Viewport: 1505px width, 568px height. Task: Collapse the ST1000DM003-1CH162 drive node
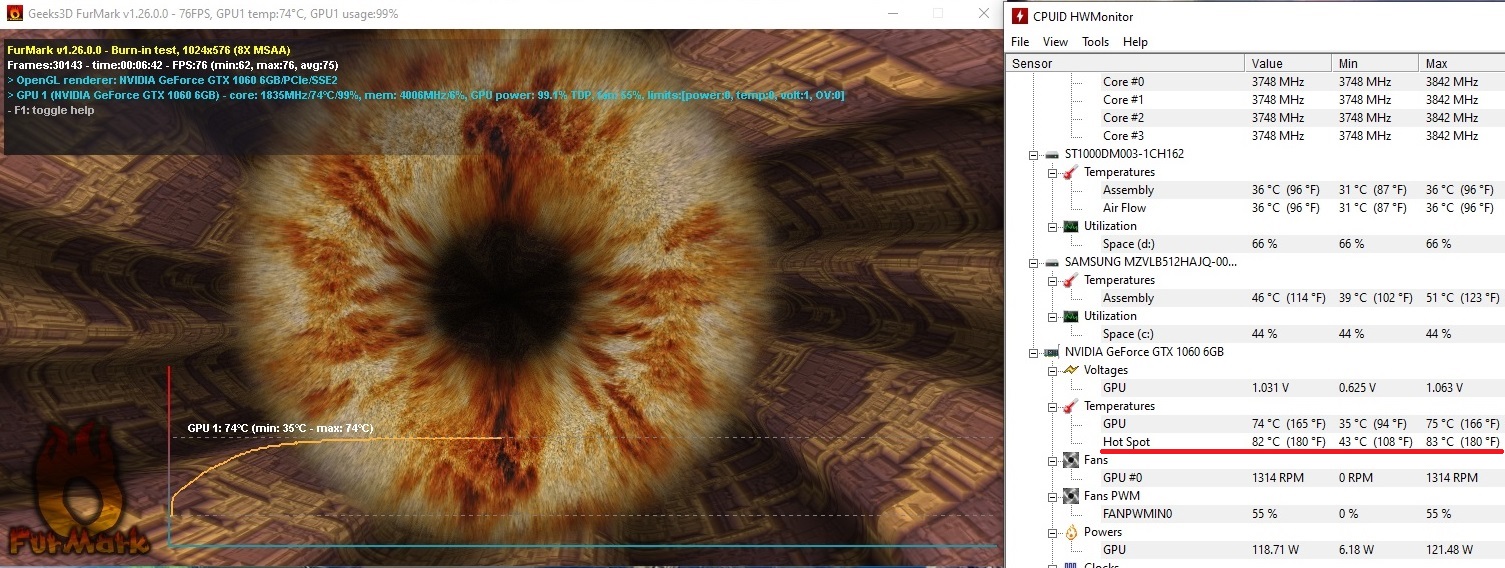click(1035, 154)
